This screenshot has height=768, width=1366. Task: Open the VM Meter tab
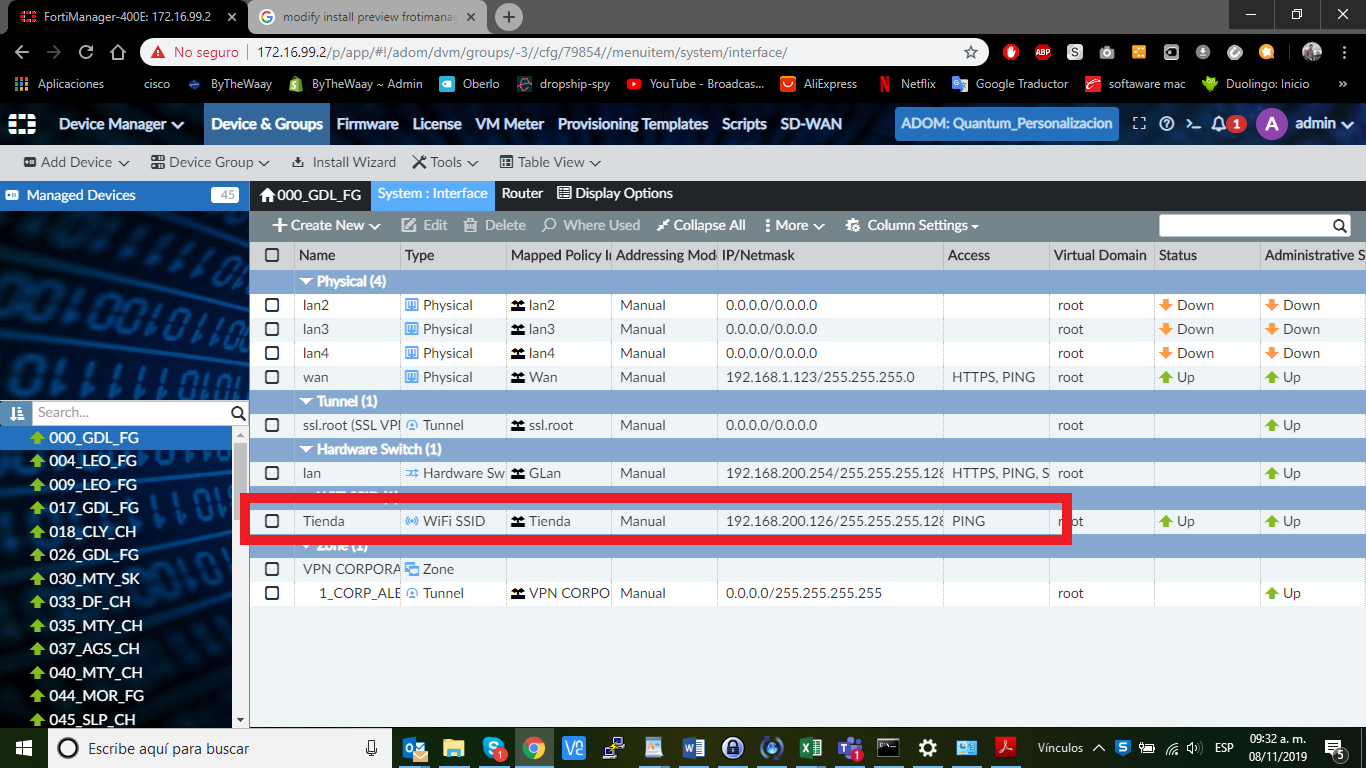point(509,124)
